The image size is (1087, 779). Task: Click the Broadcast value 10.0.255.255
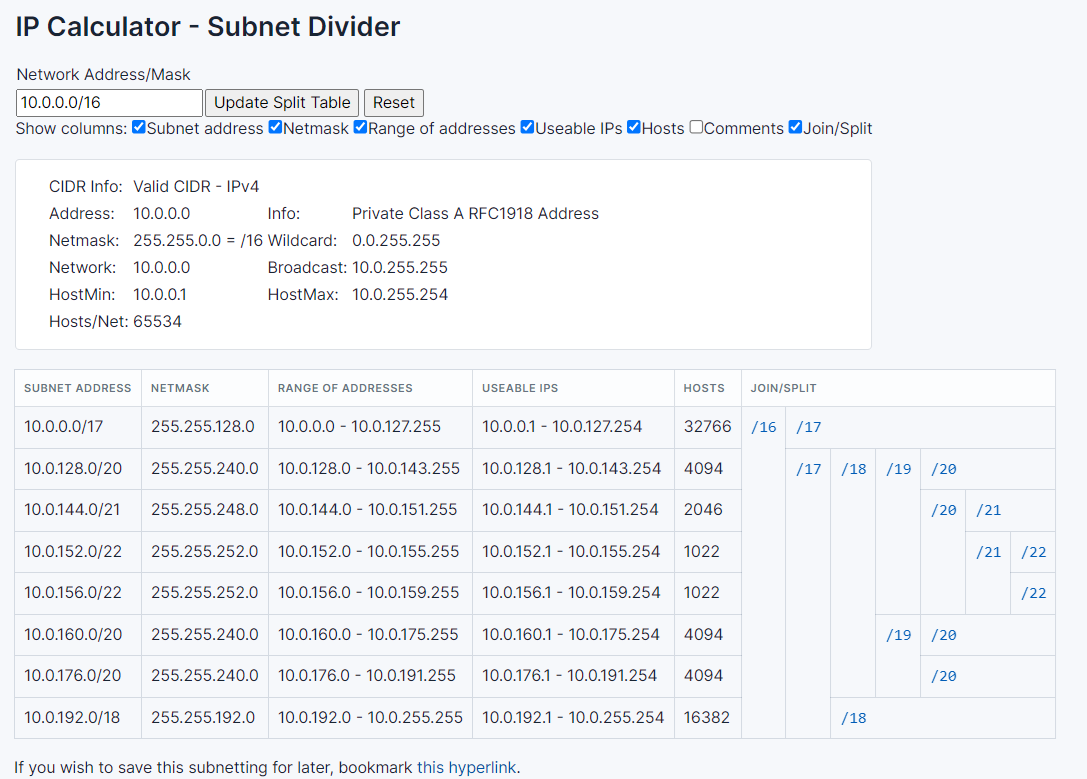400,268
